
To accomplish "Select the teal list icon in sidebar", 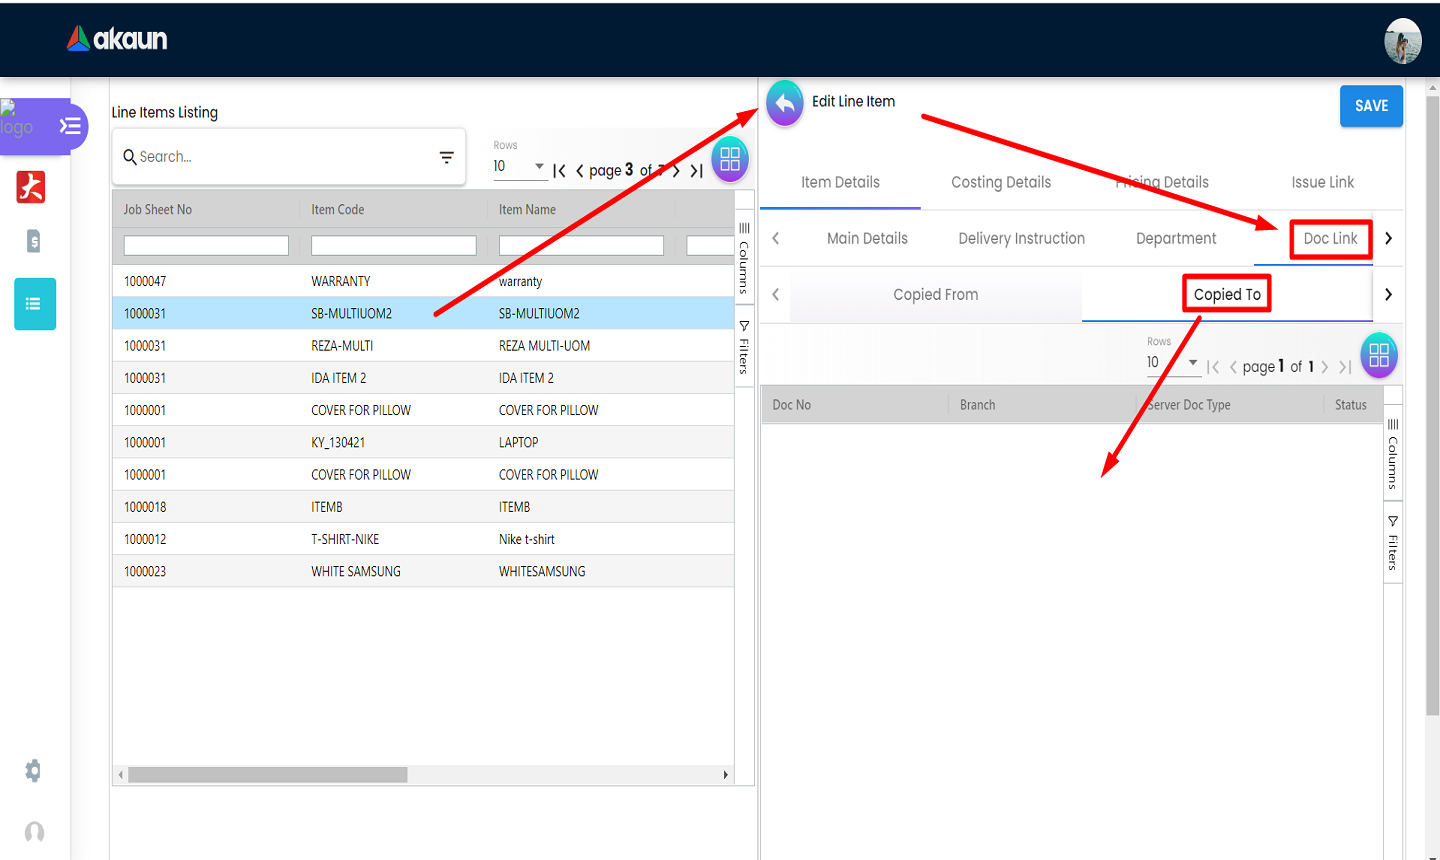I will point(34,304).
